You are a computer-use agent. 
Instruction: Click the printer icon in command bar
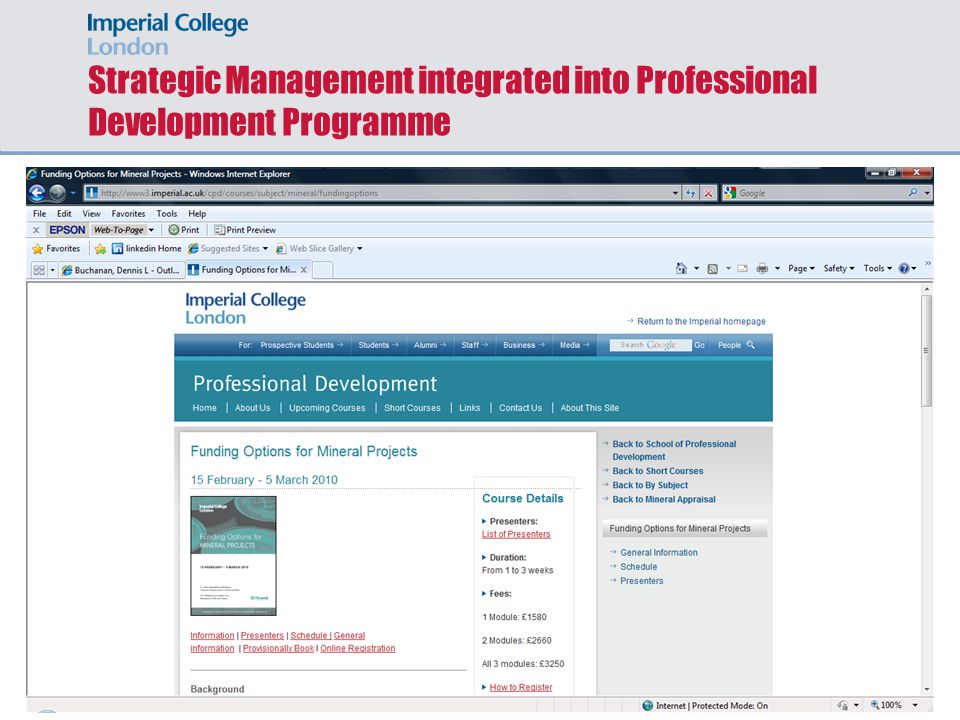coord(762,269)
